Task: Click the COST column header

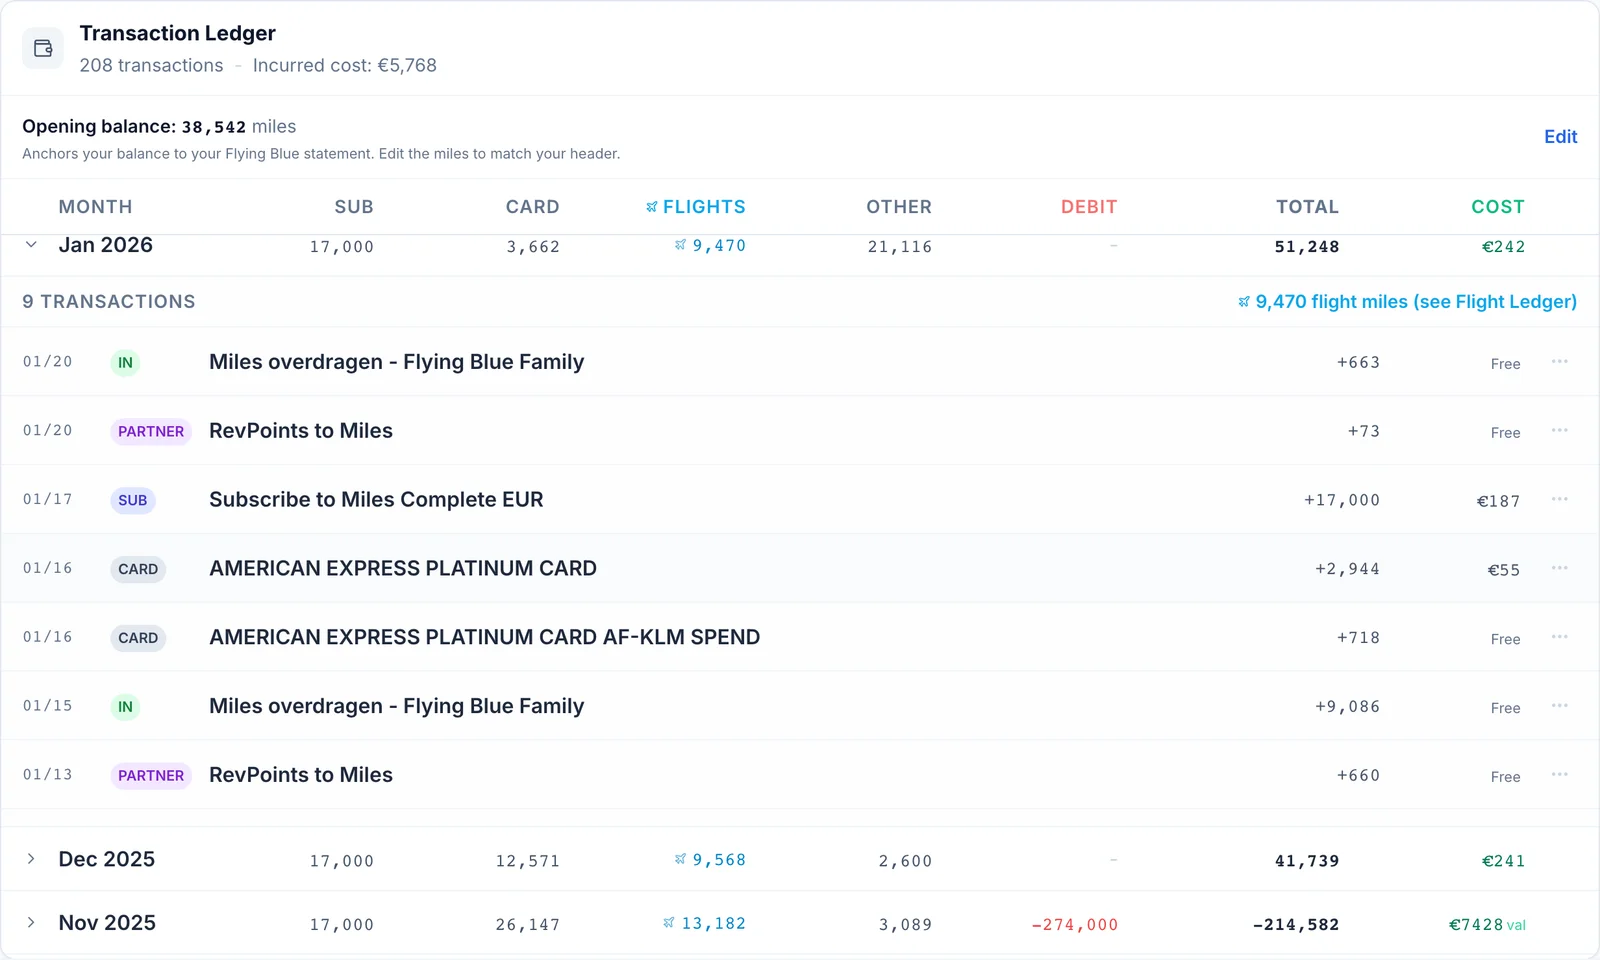Action: pos(1498,207)
